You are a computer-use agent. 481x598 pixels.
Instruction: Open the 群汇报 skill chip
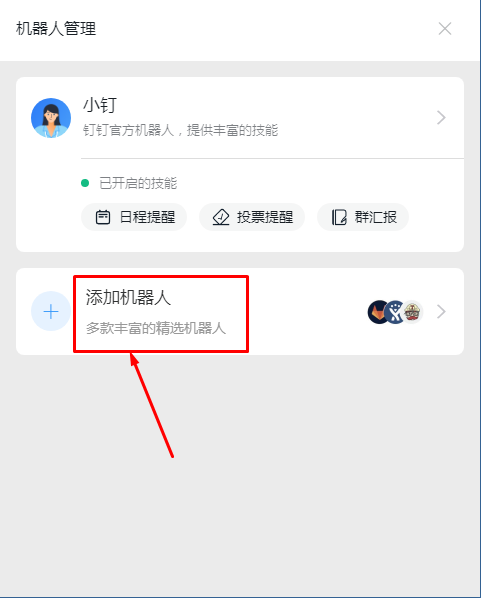click(x=363, y=217)
